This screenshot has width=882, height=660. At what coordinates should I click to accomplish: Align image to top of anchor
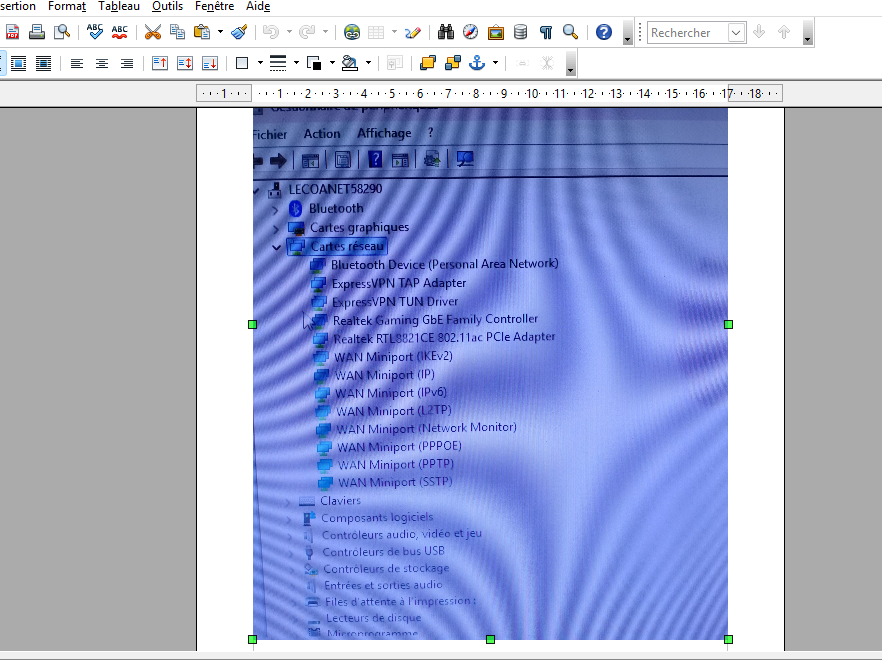(x=160, y=63)
